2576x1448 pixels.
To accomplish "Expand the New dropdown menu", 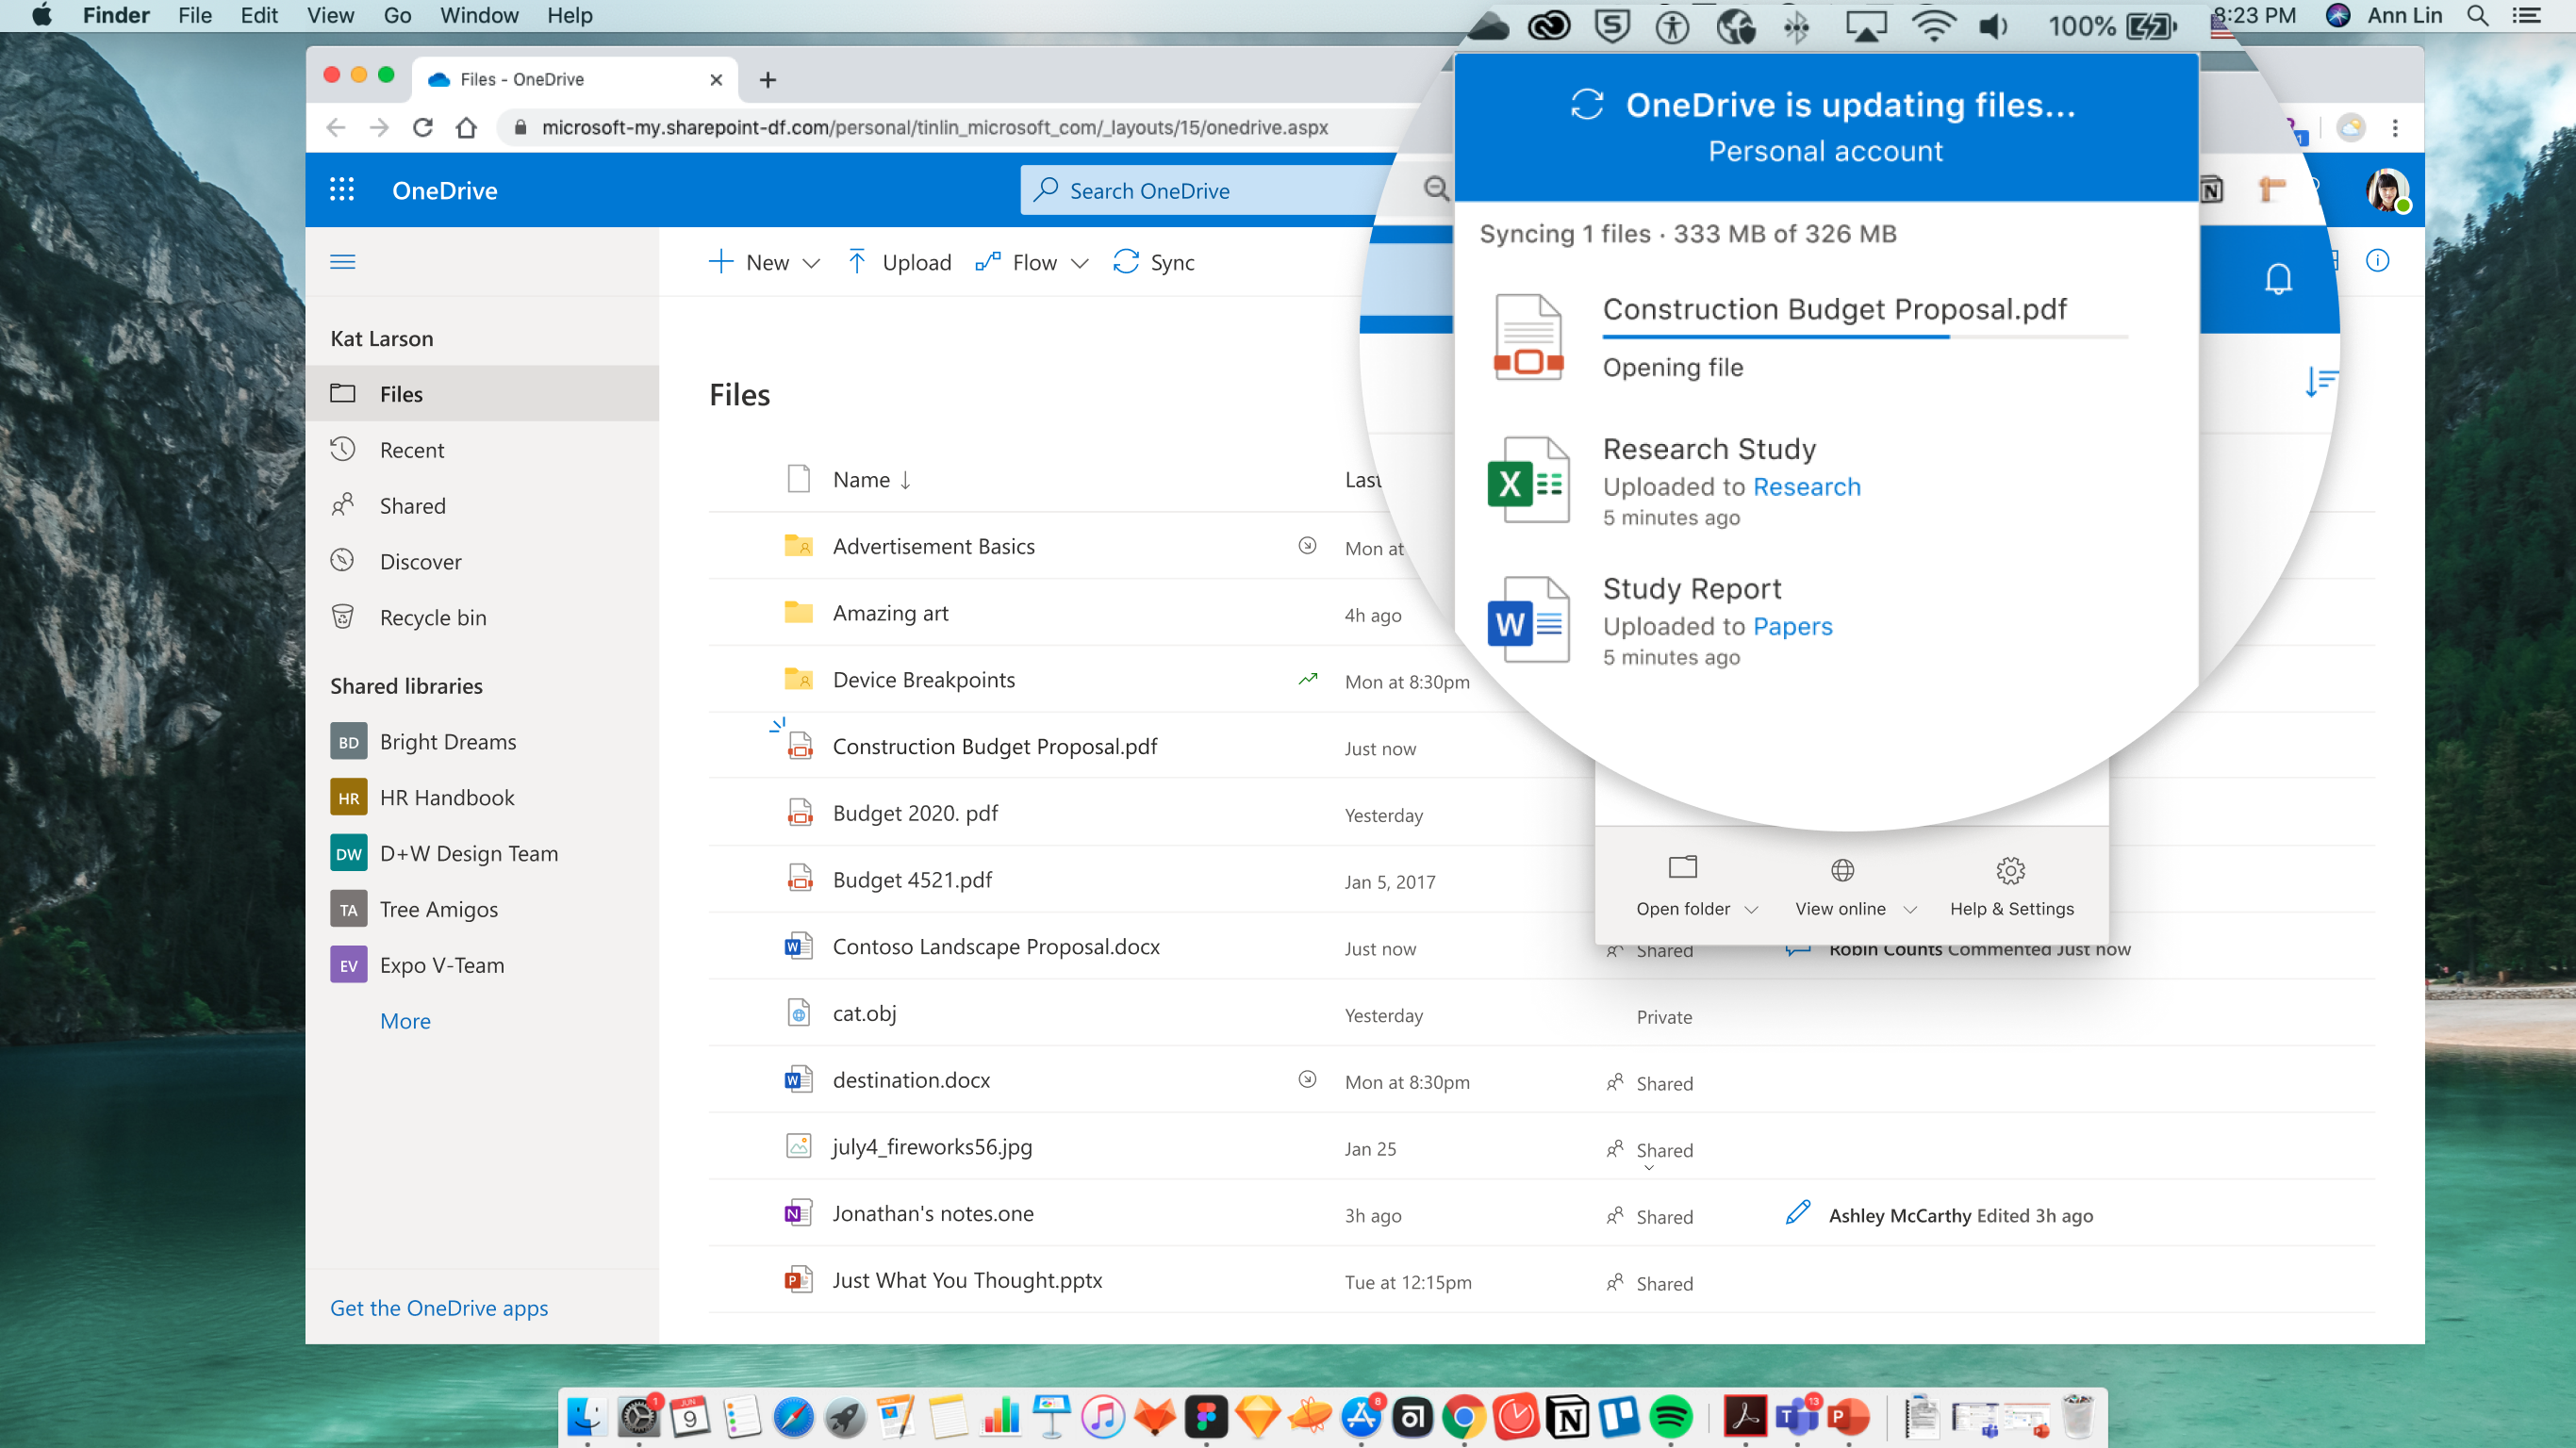I will (x=811, y=263).
